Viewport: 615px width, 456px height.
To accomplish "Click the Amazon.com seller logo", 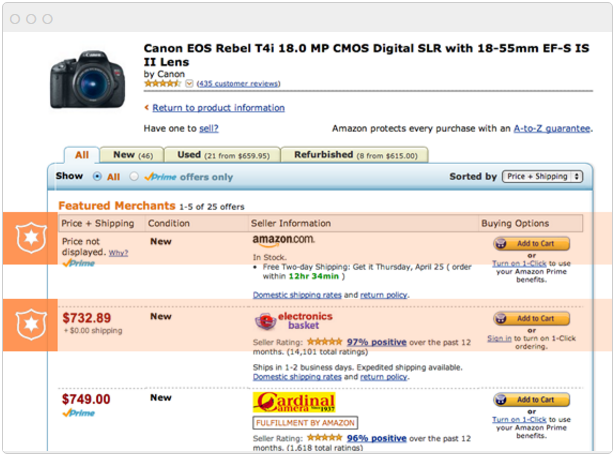I will tap(283, 240).
